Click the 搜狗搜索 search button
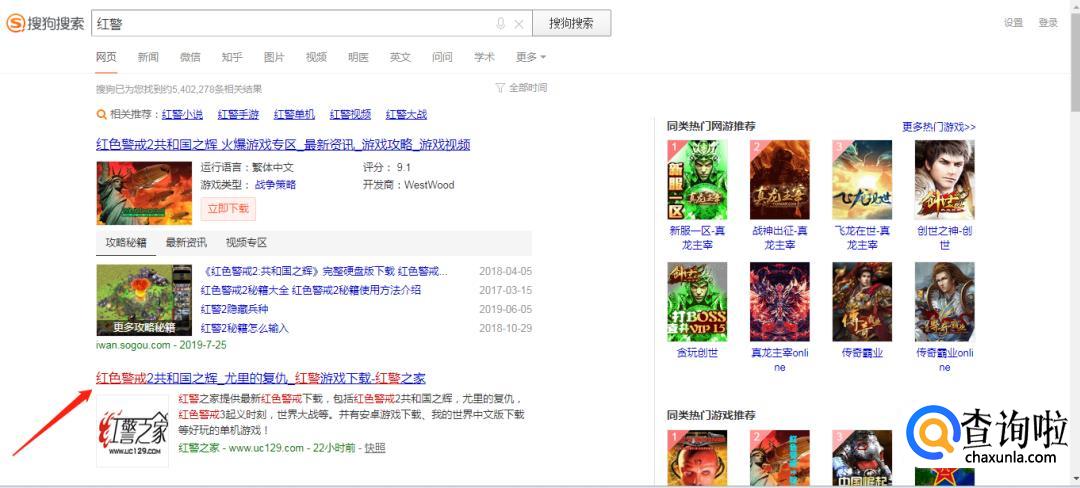Image resolution: width=1080 pixels, height=488 pixels. pyautogui.click(x=571, y=23)
